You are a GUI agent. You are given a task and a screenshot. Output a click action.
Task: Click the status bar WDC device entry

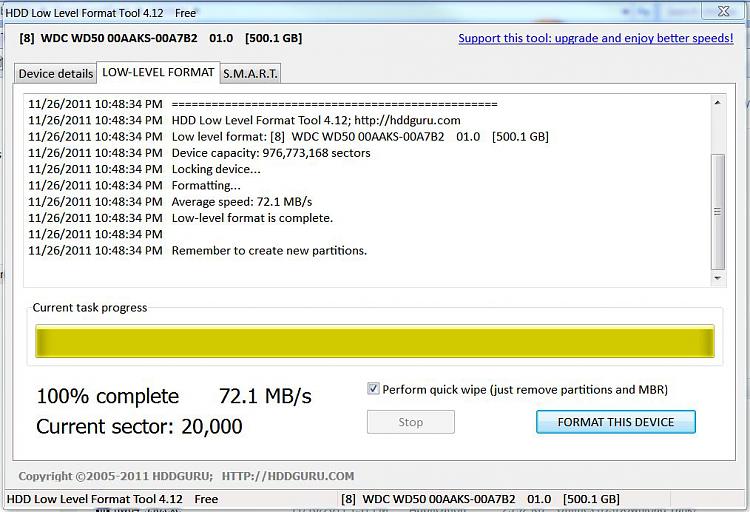tap(480, 499)
